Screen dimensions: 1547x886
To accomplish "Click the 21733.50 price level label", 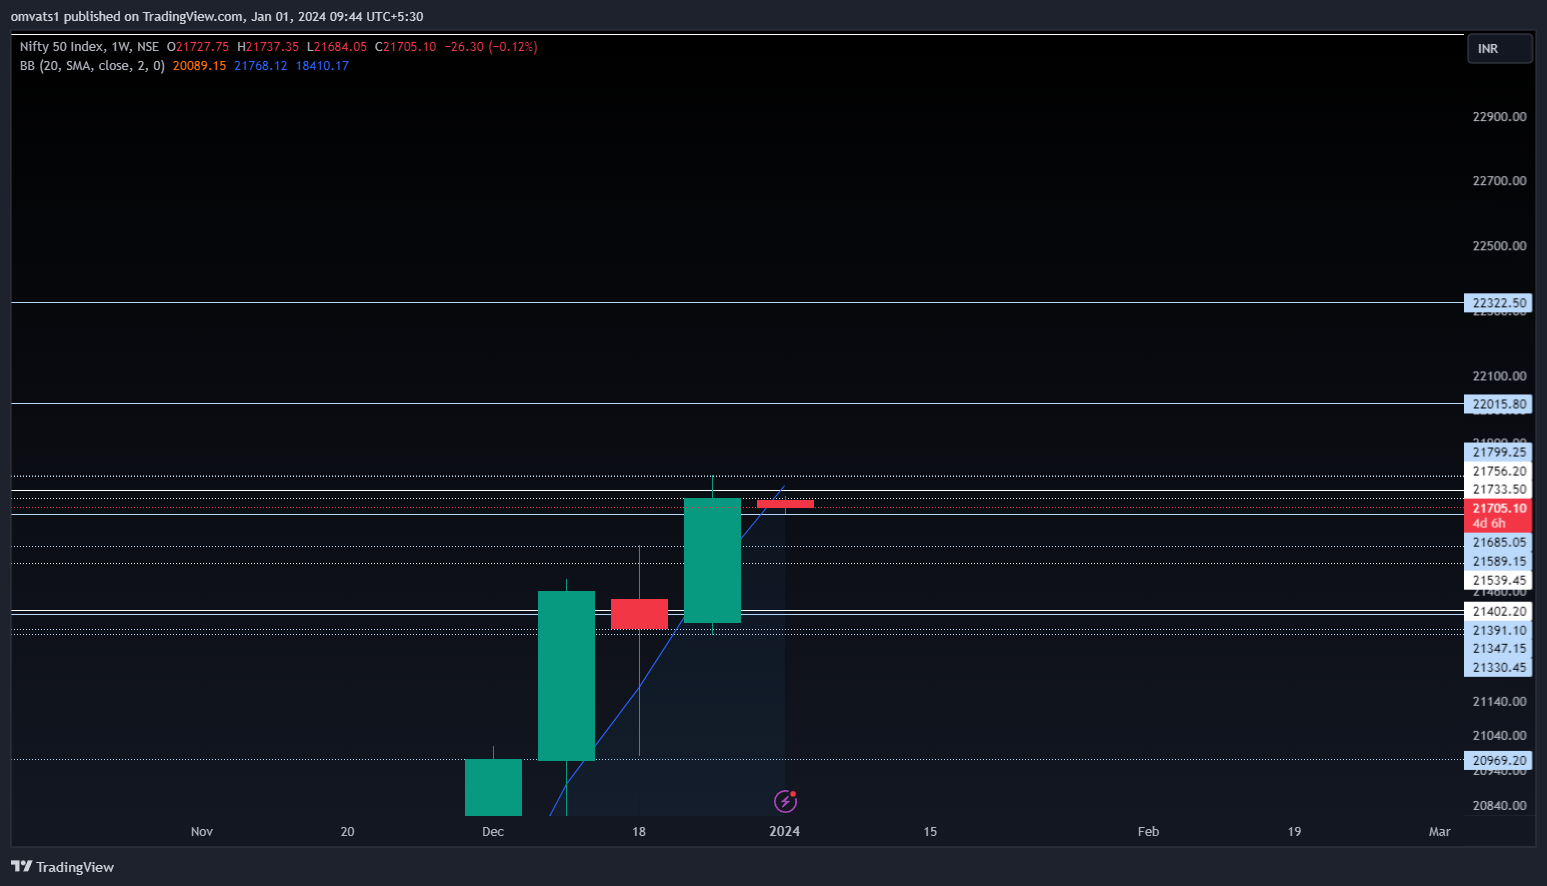I will pos(1498,489).
